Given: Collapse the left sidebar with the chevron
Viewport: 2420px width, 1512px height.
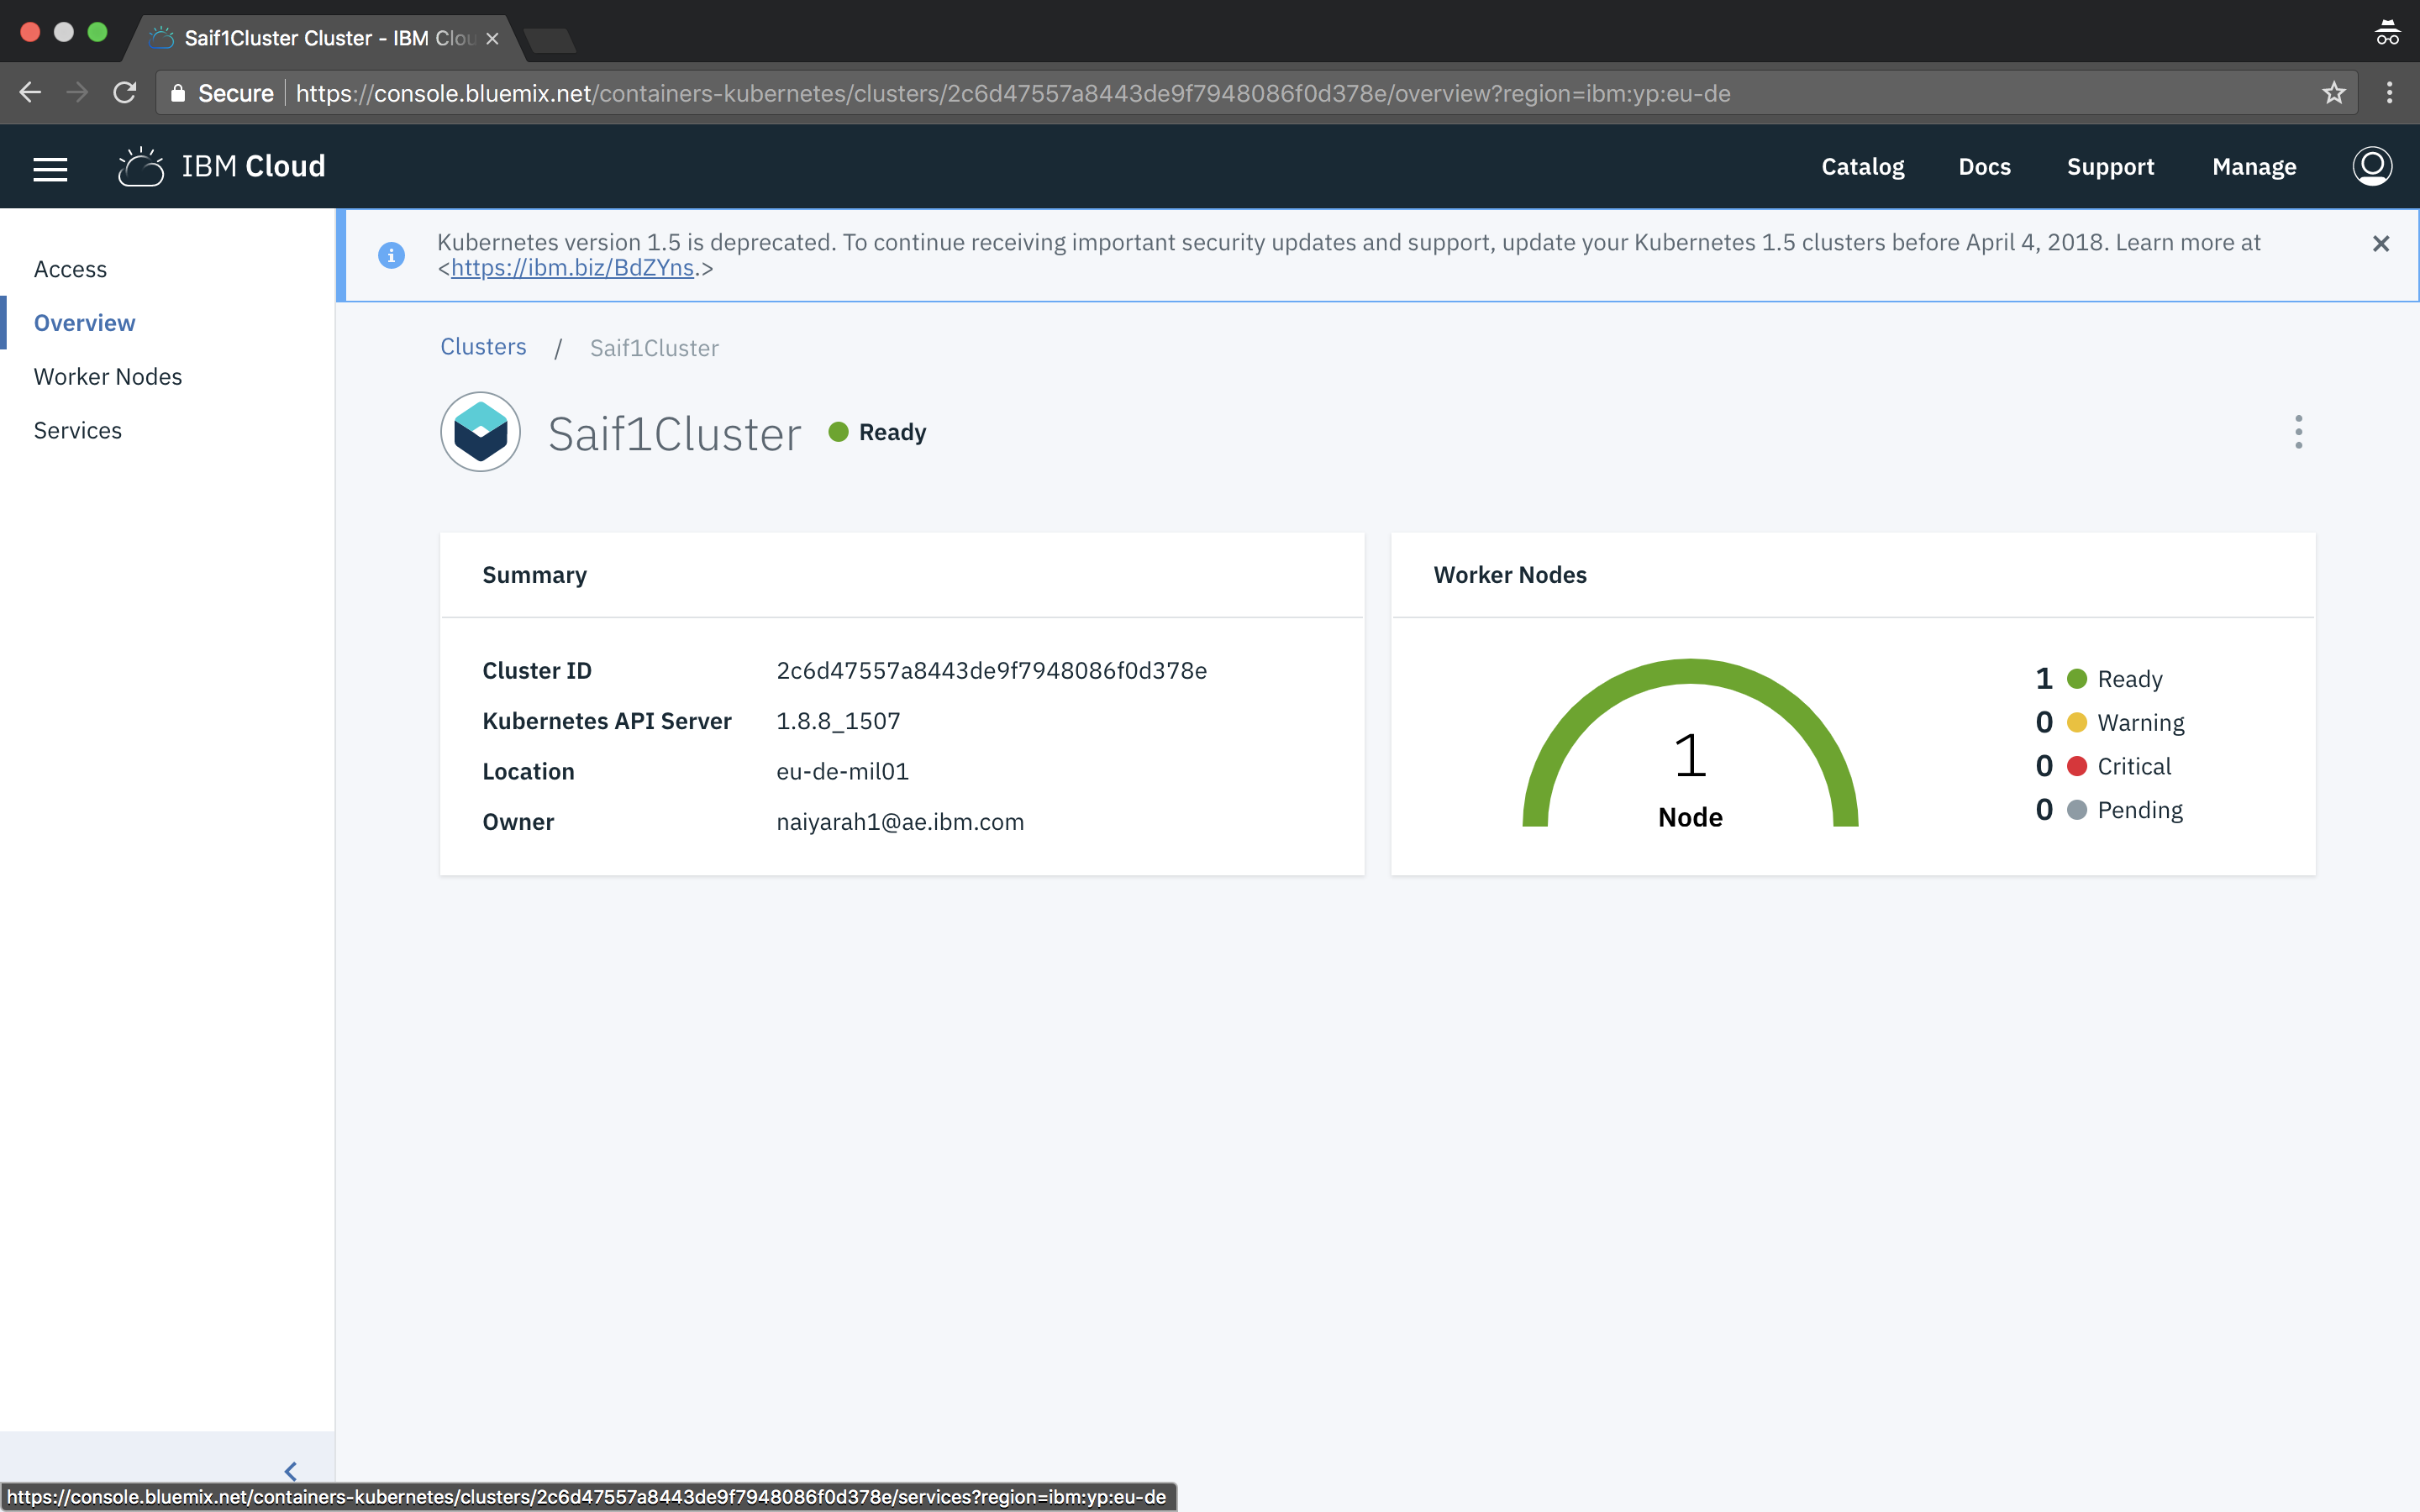Looking at the screenshot, I should [x=290, y=1471].
